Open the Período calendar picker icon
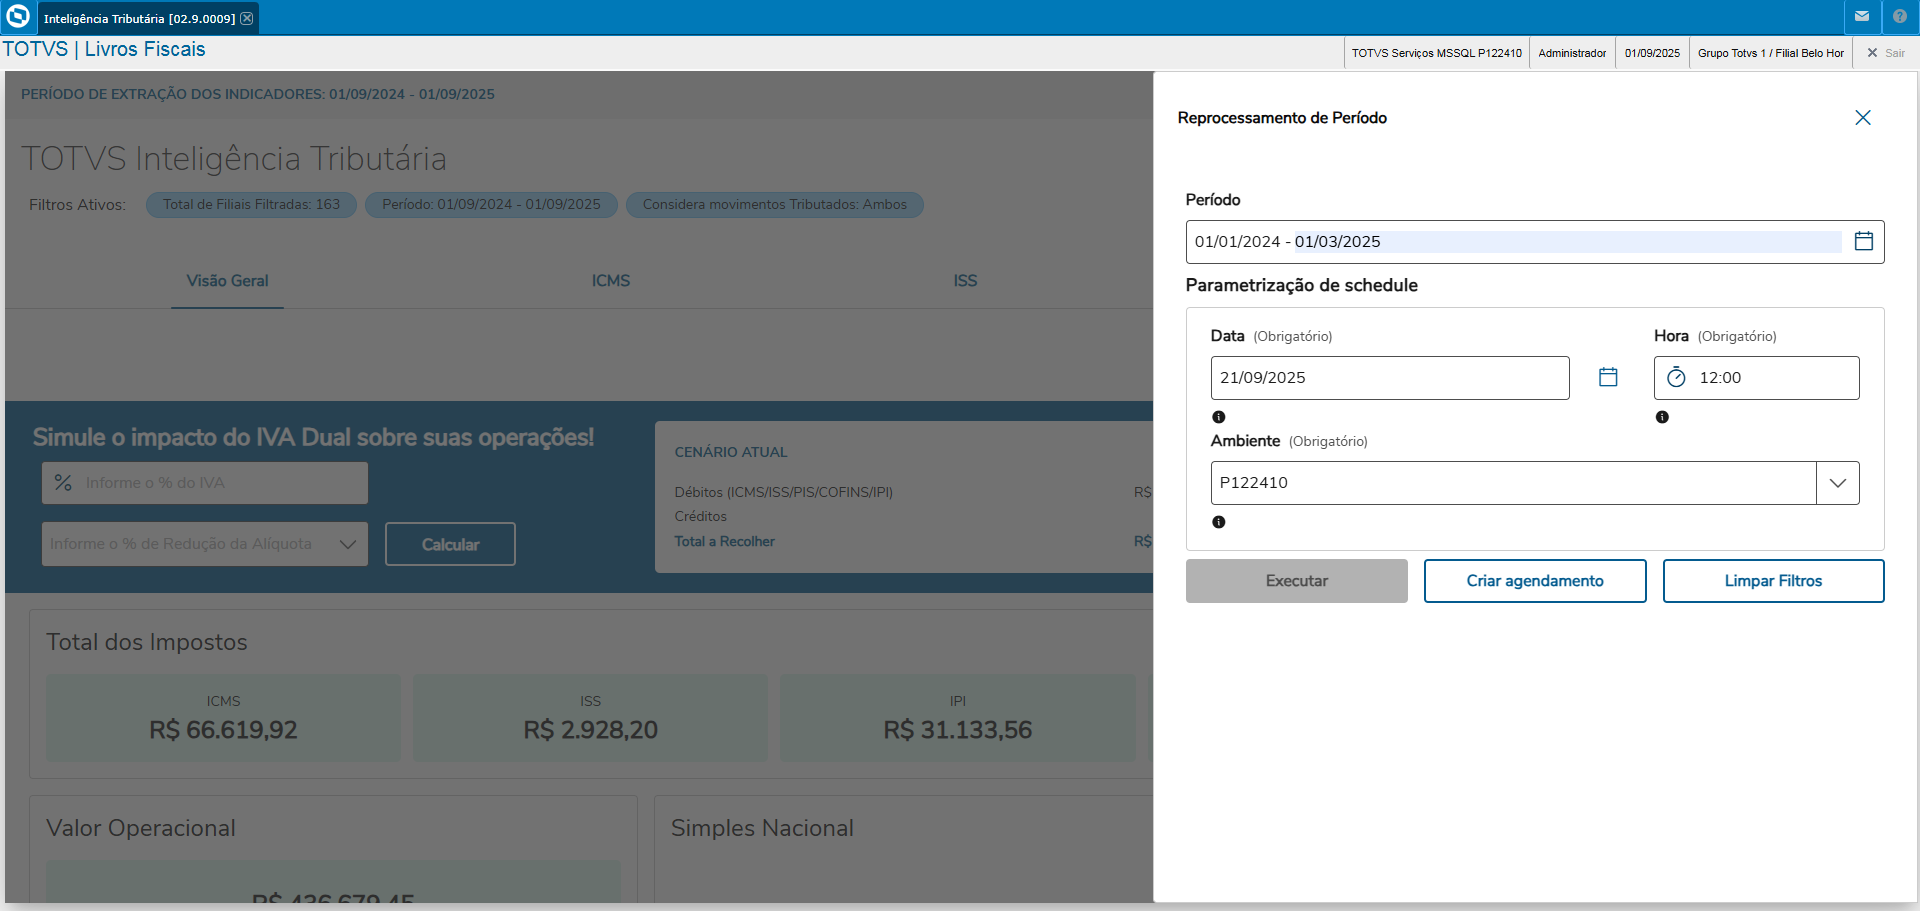Viewport: 1920px width, 911px height. (x=1864, y=241)
